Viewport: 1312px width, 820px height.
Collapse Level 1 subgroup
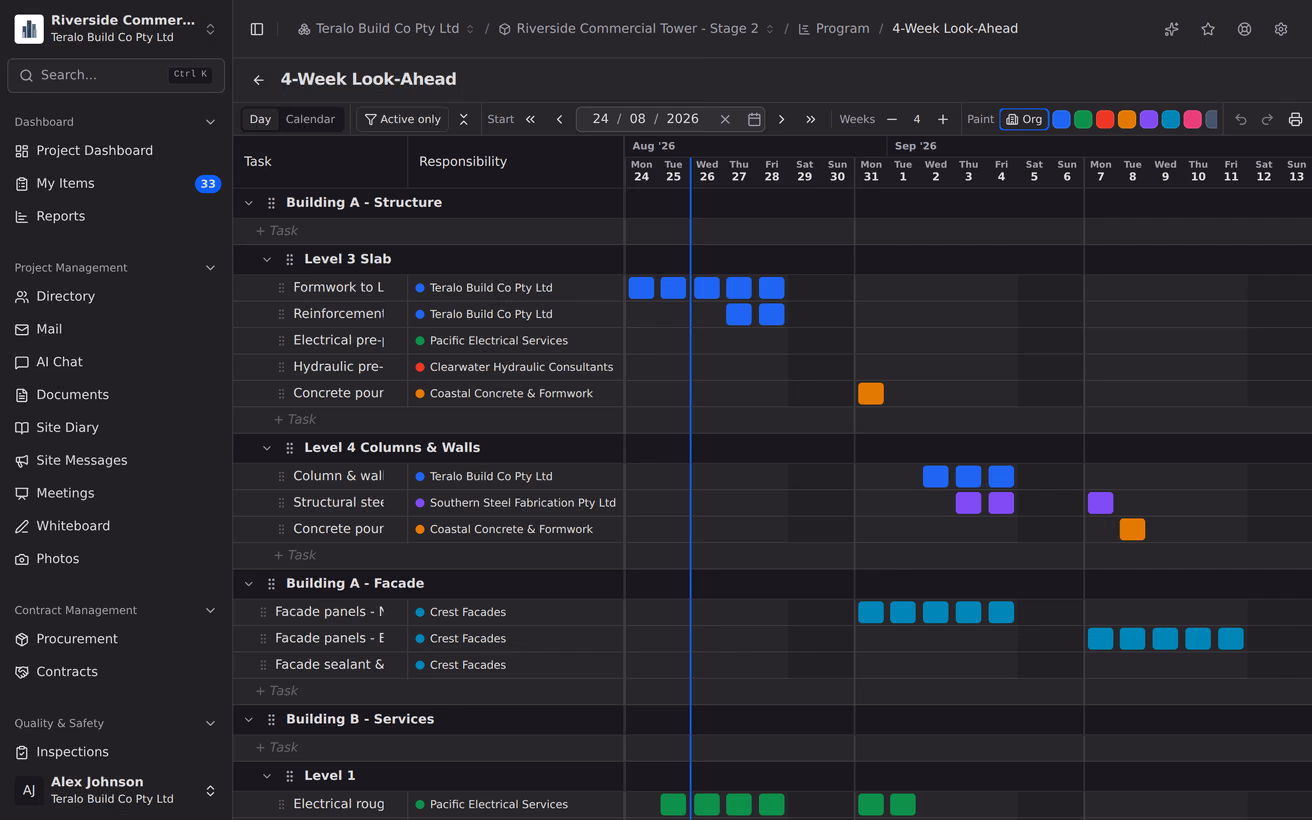(x=267, y=776)
